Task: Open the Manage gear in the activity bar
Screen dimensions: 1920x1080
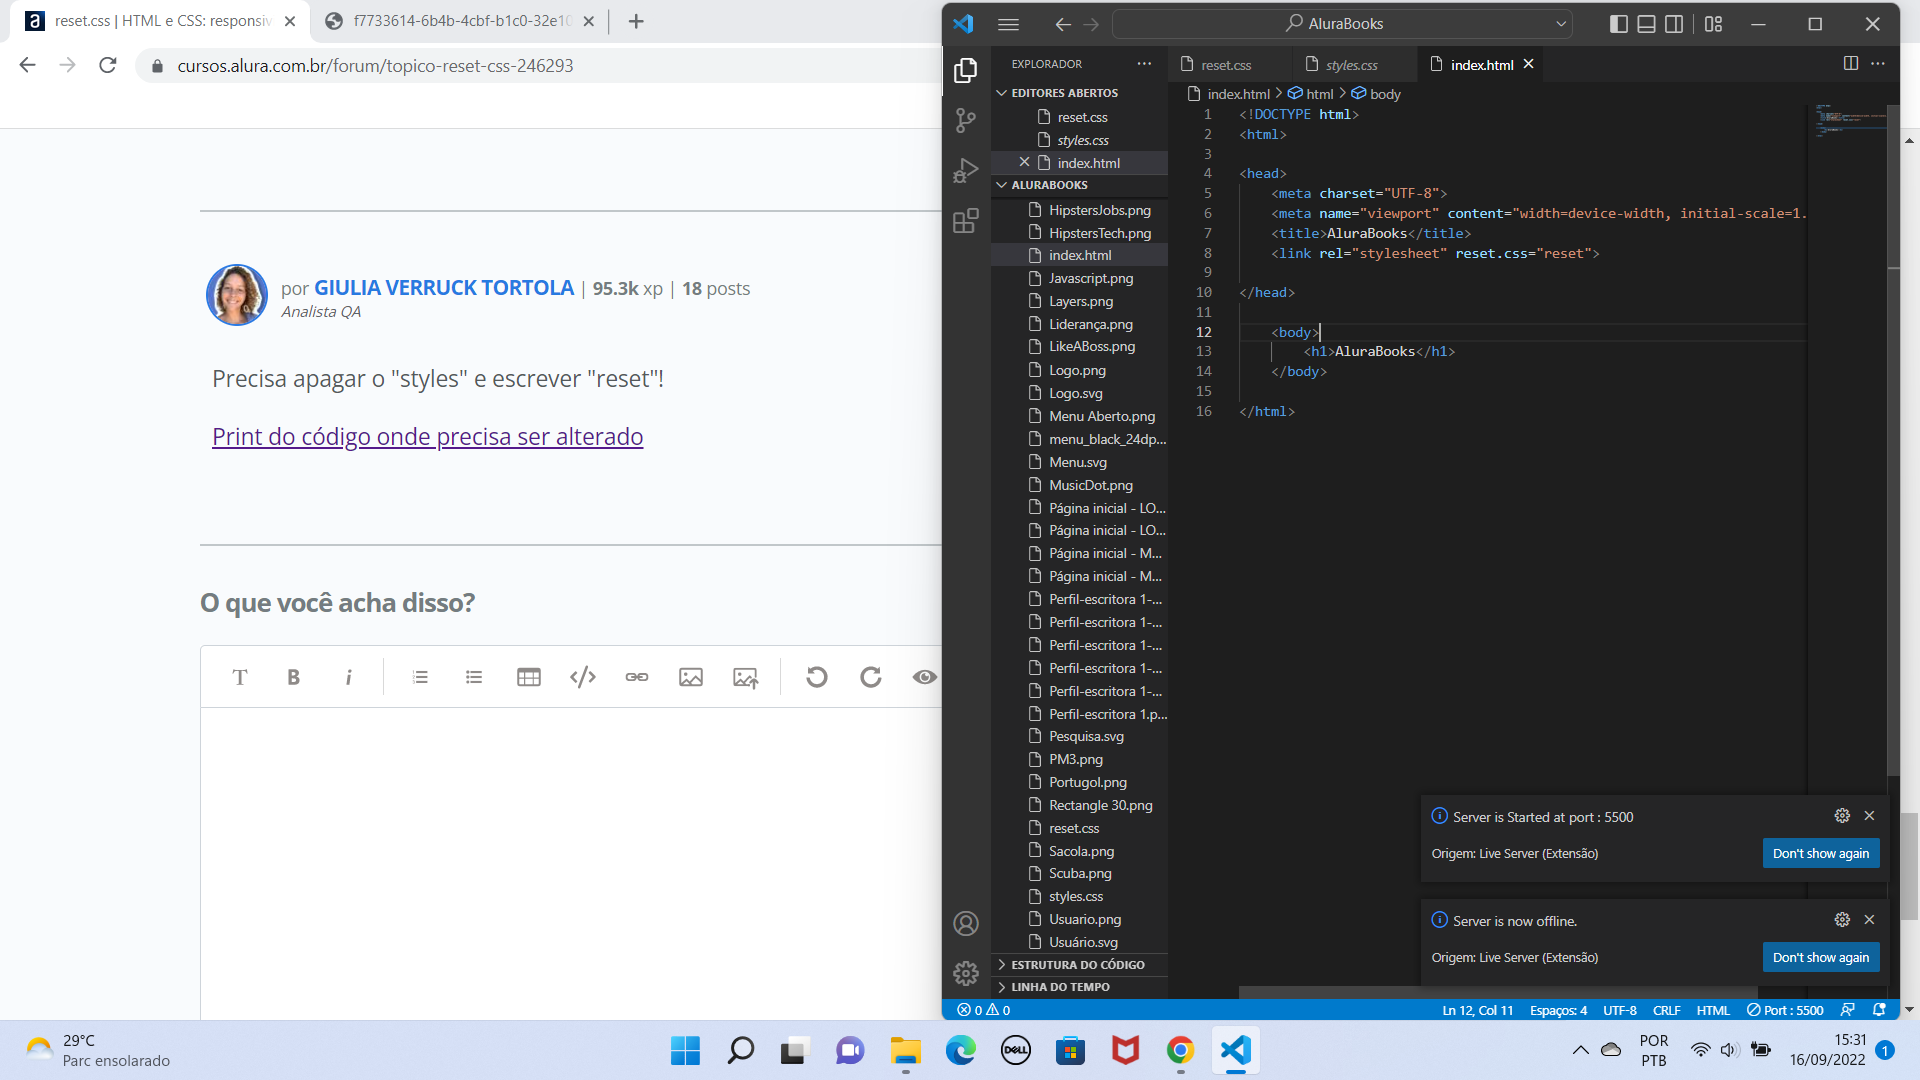Action: click(x=965, y=973)
